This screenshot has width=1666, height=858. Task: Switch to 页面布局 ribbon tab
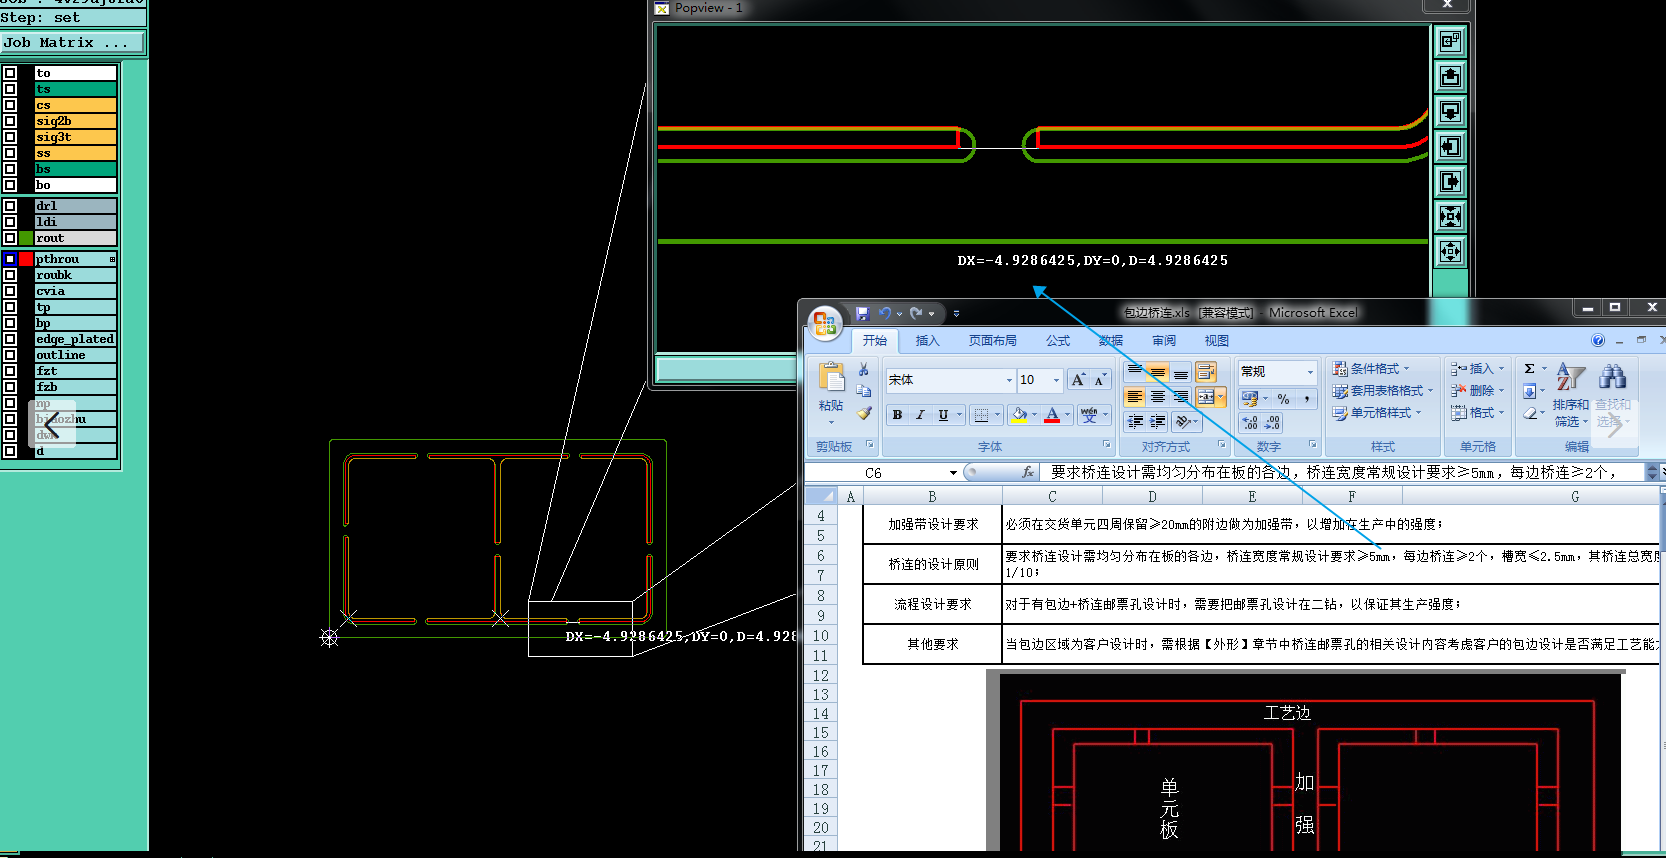(x=992, y=341)
